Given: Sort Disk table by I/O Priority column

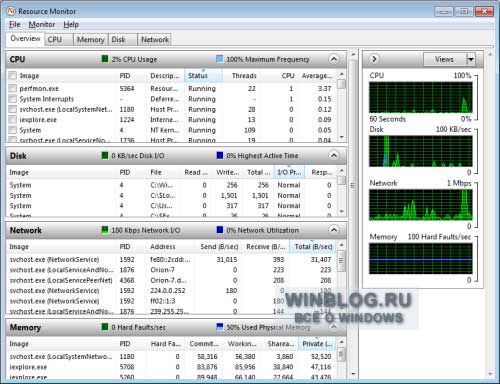Looking at the screenshot, I should 289,172.
